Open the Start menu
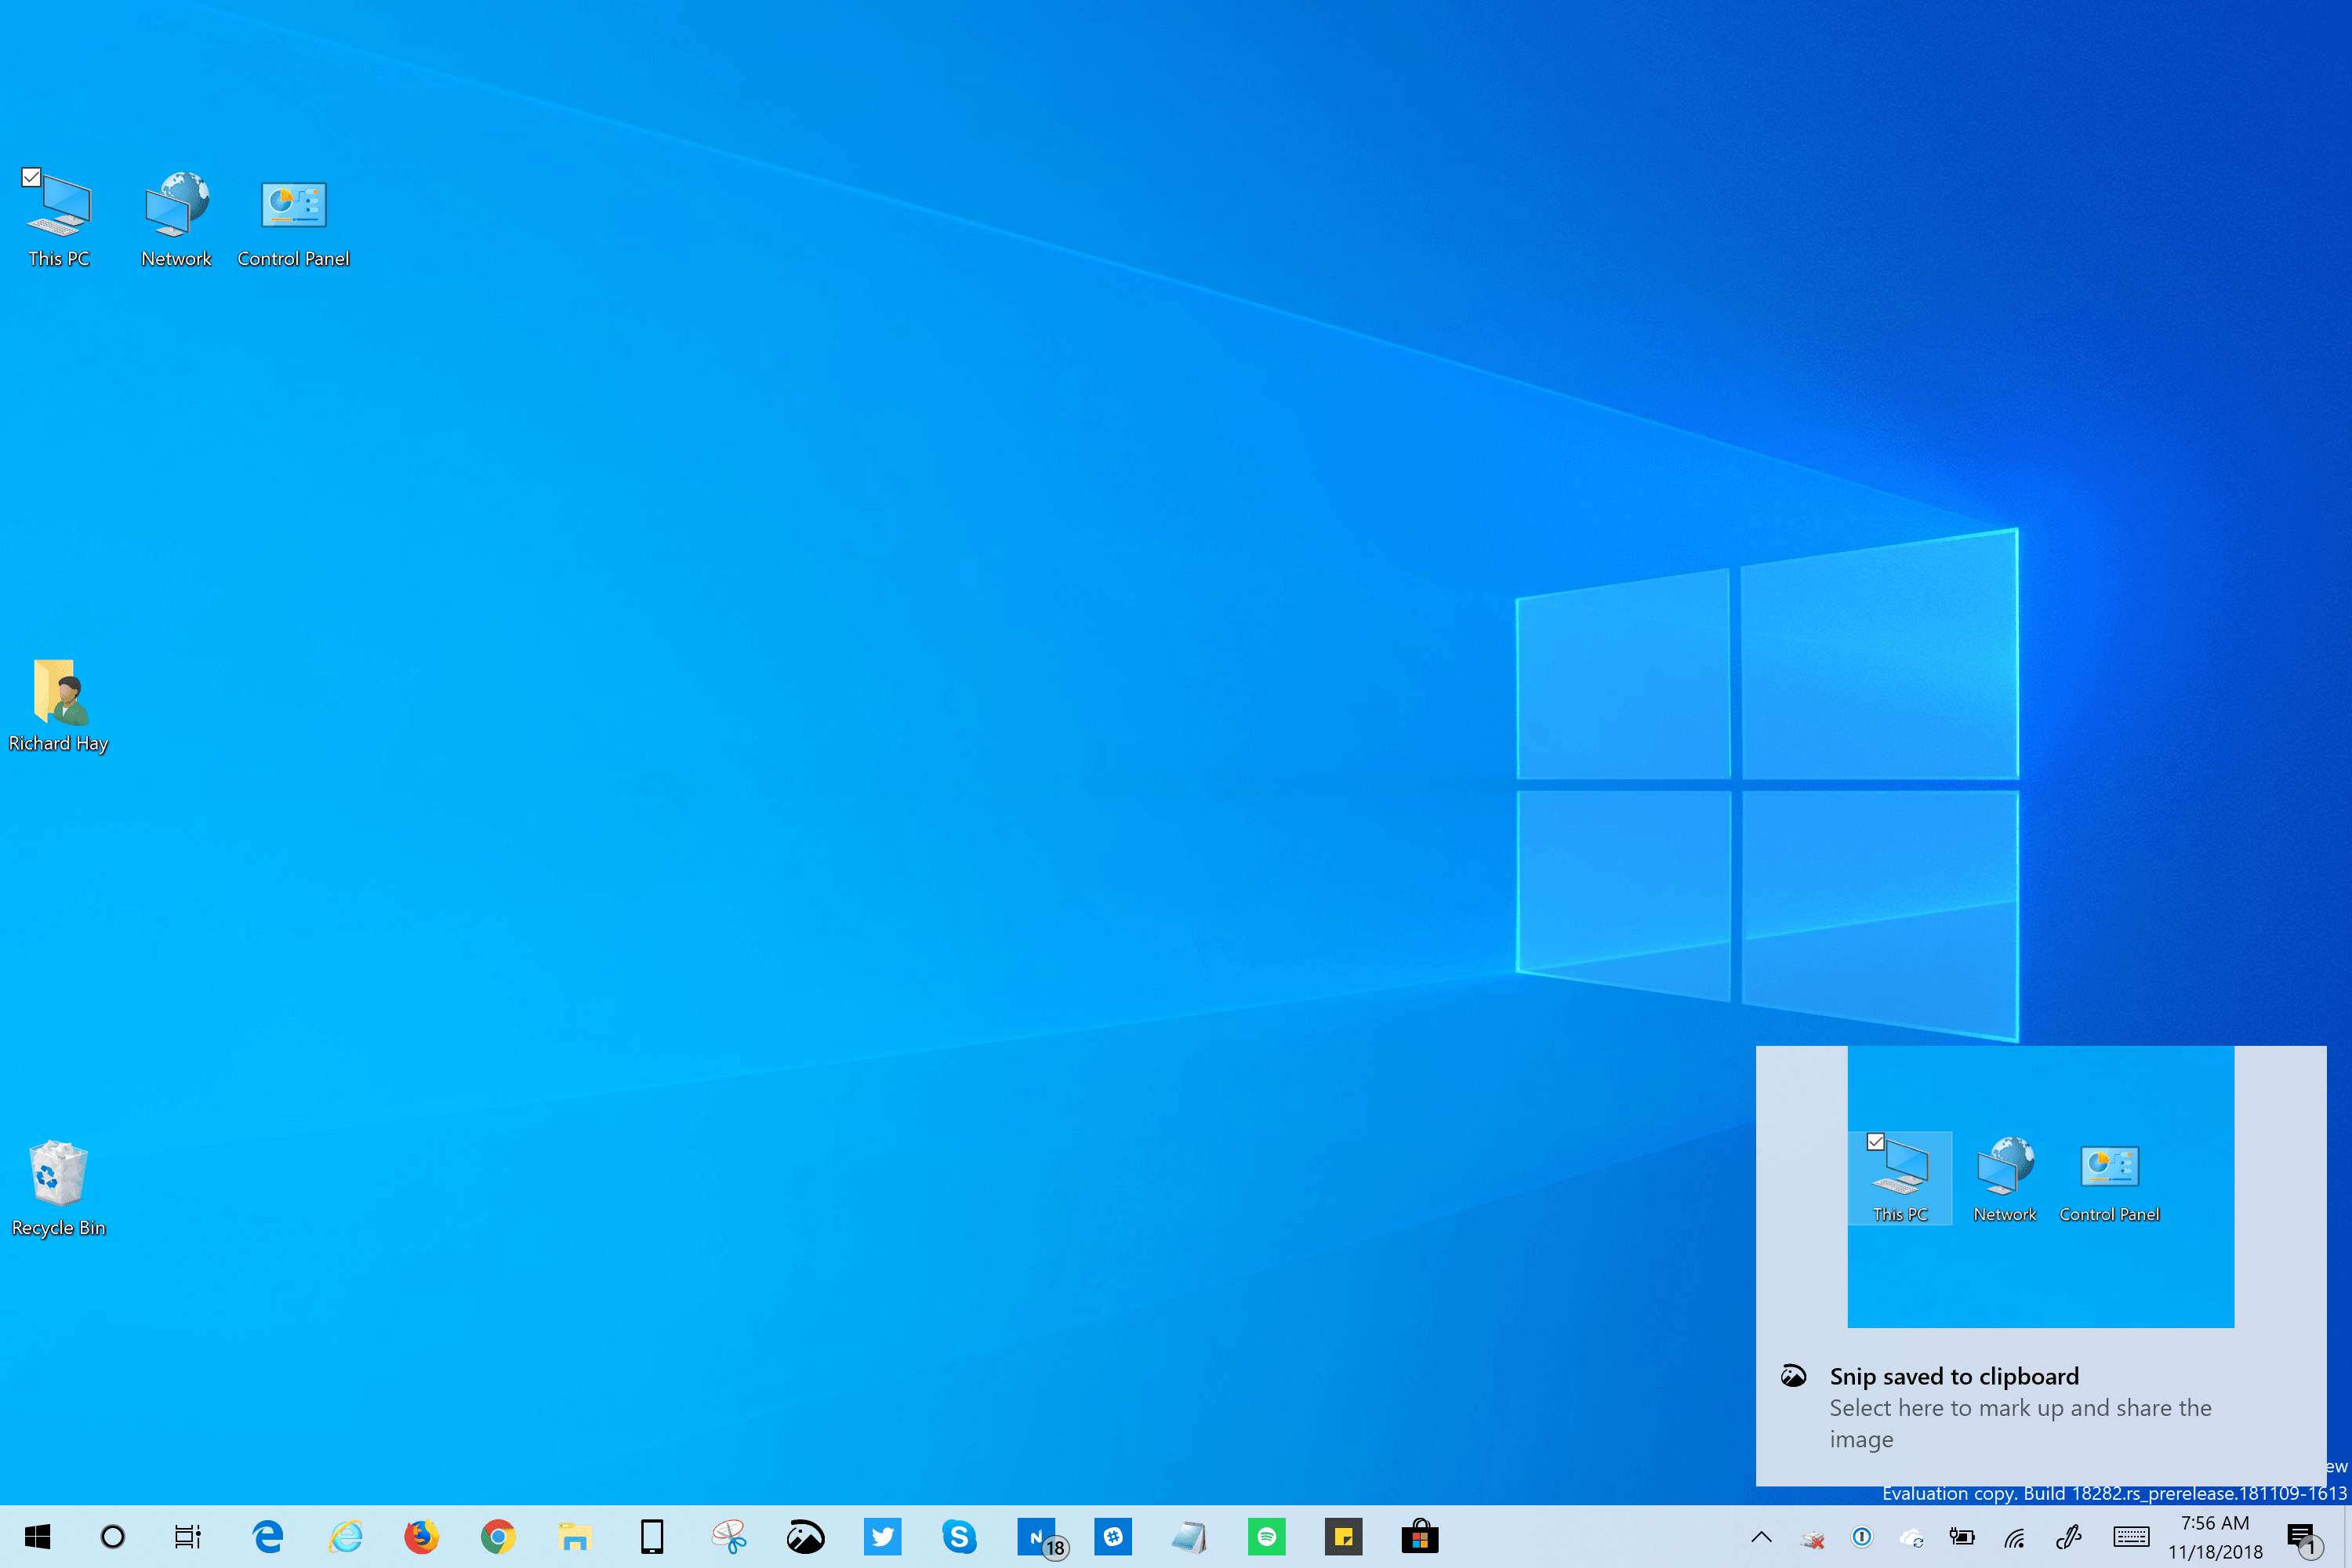This screenshot has width=2352, height=1568. tap(37, 1537)
